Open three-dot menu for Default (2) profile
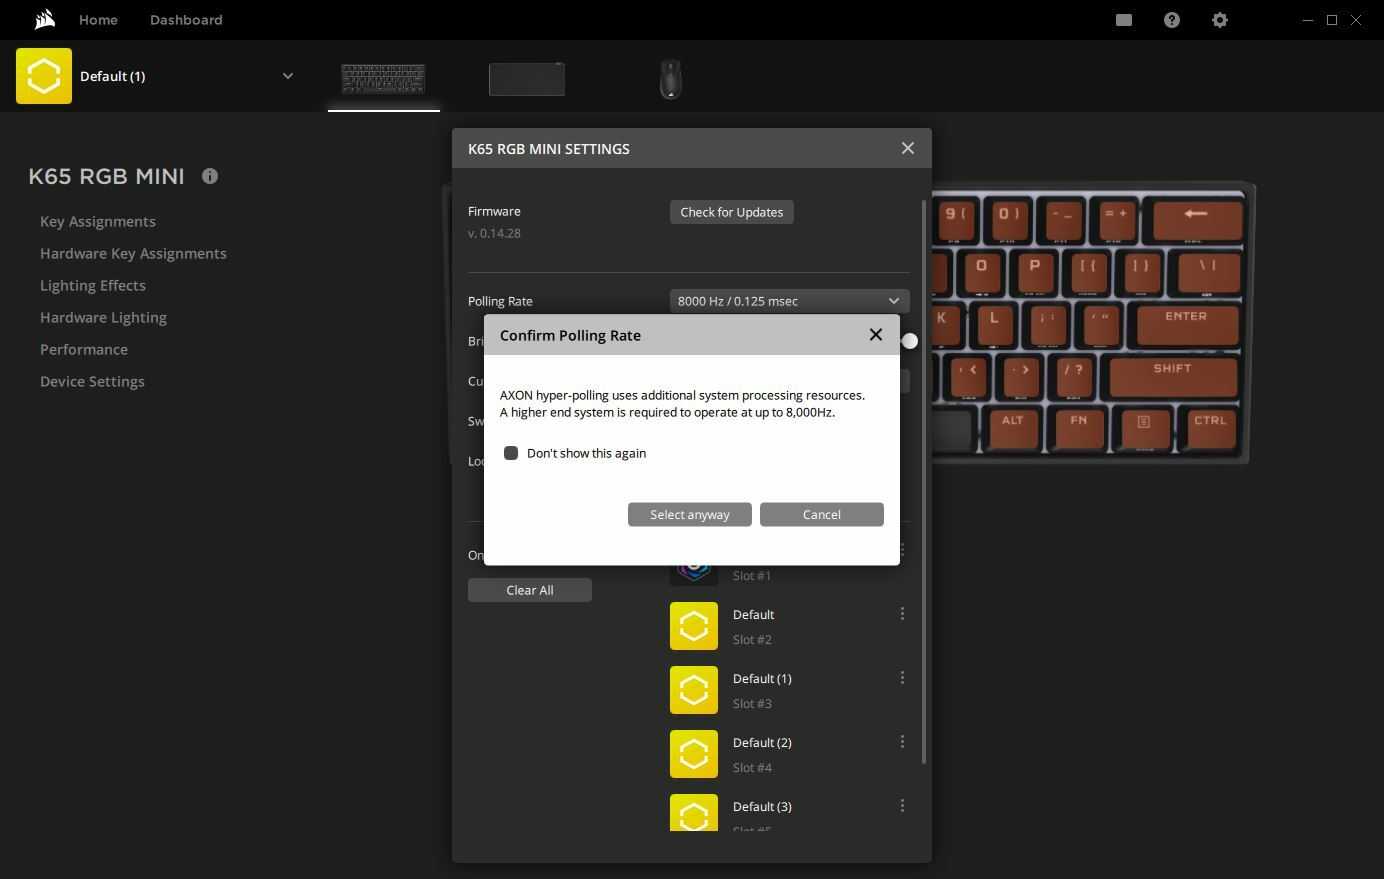Viewport: 1384px width, 879px height. click(902, 742)
